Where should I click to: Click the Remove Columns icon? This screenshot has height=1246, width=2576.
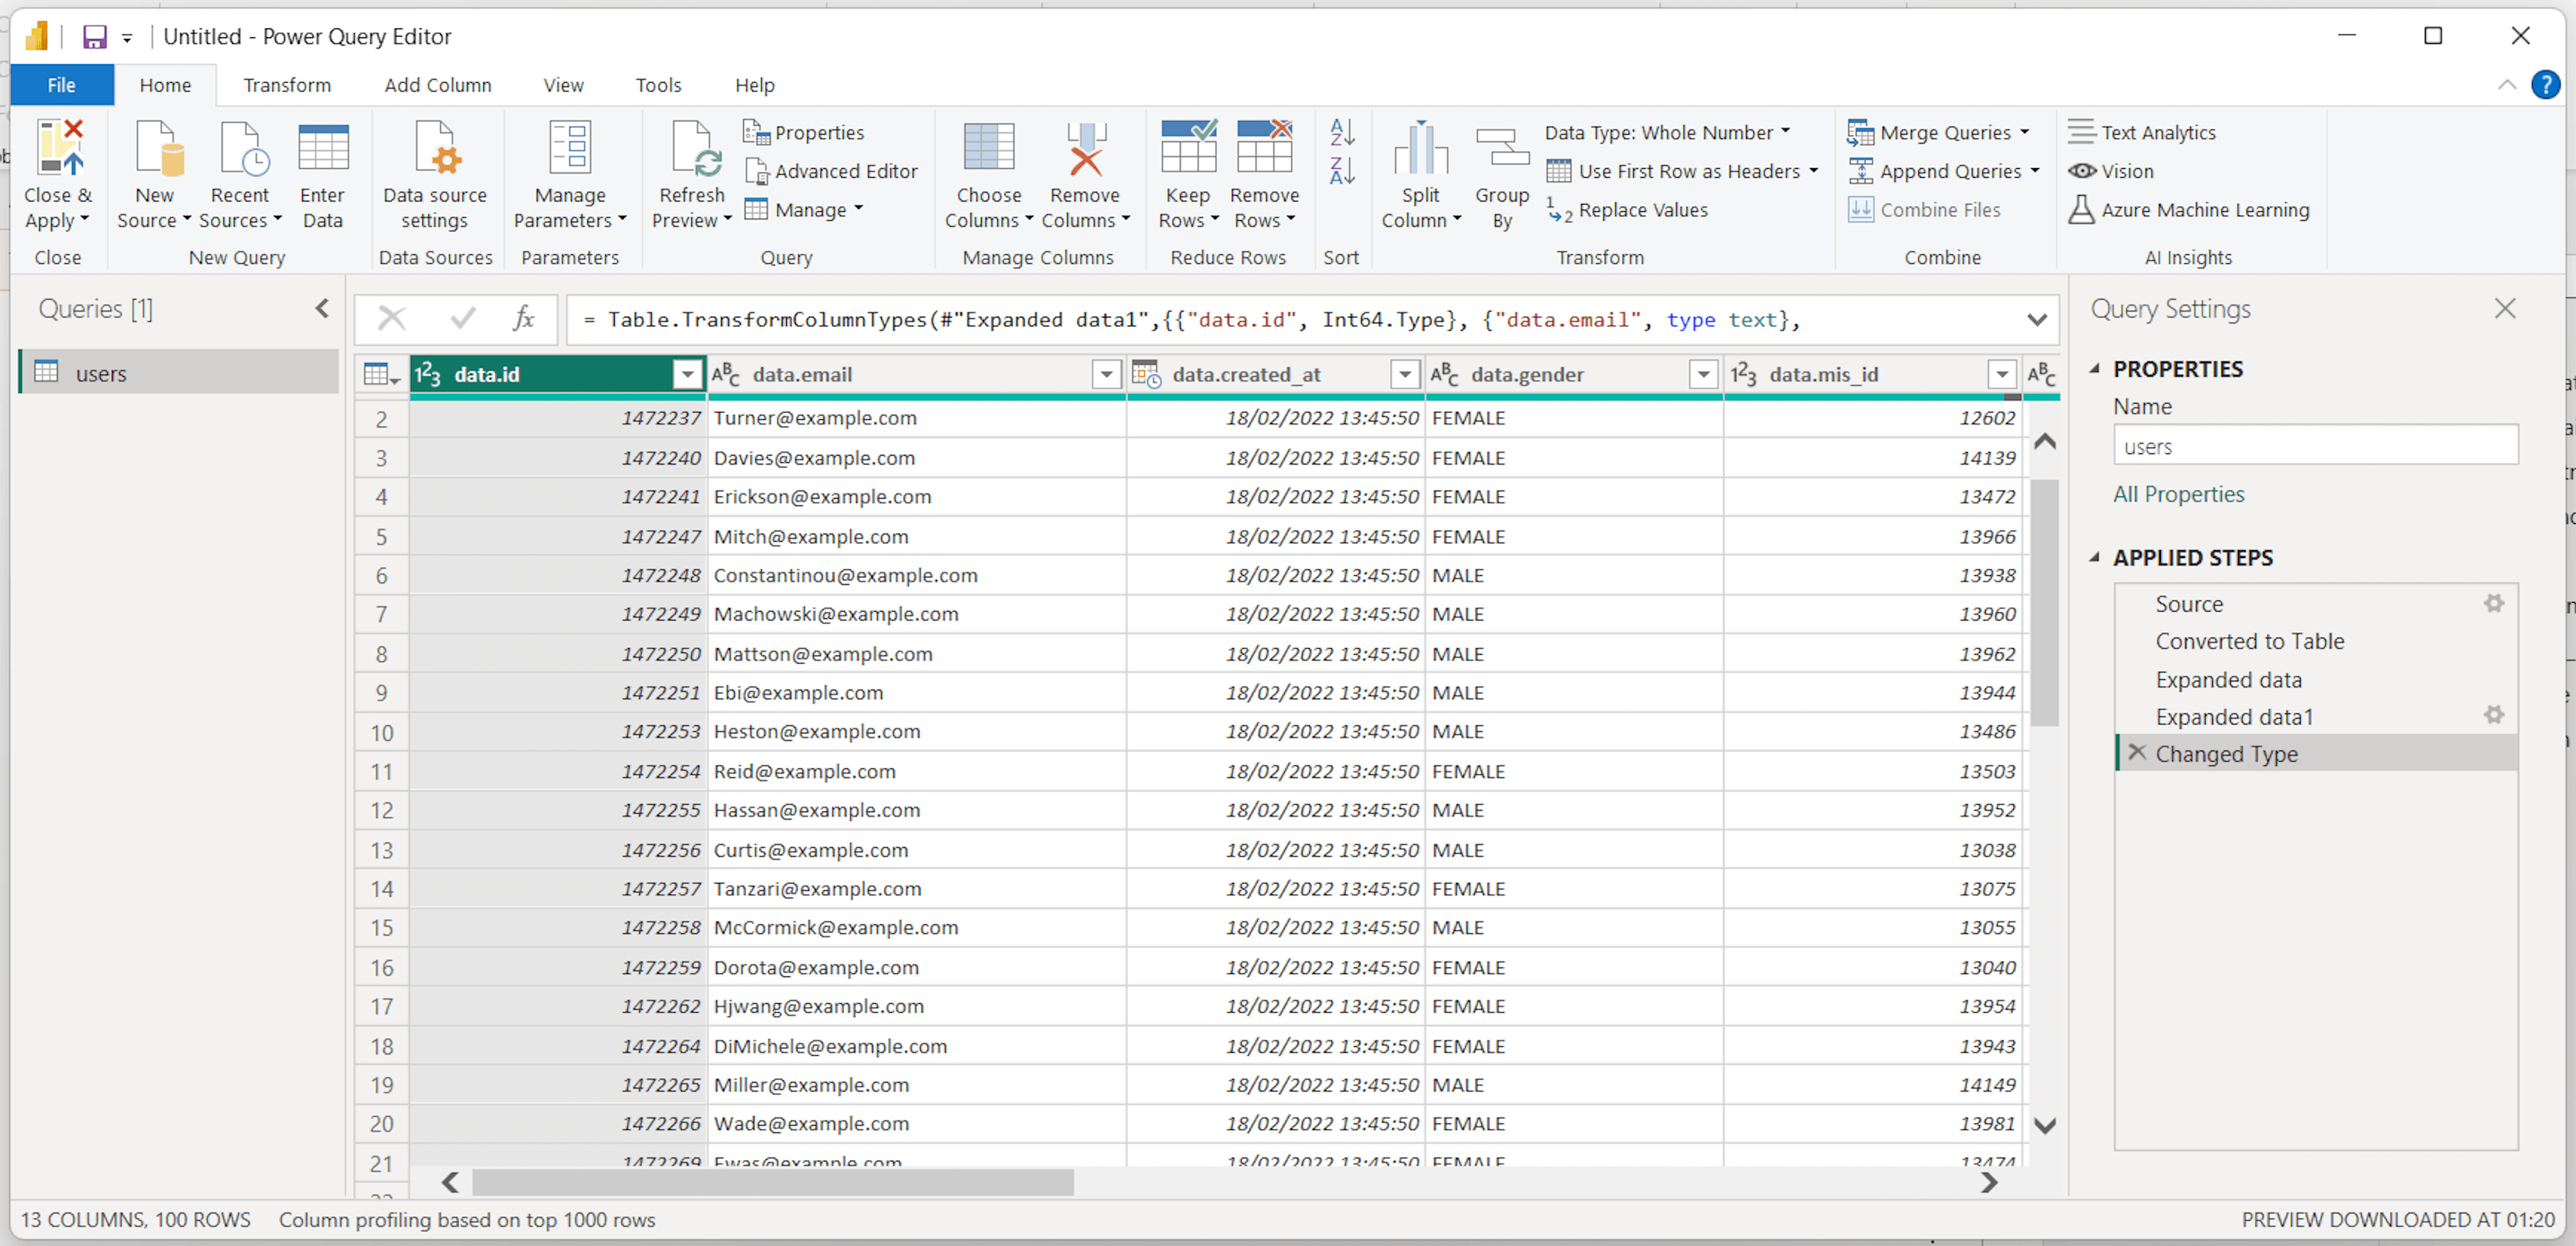tap(1085, 149)
